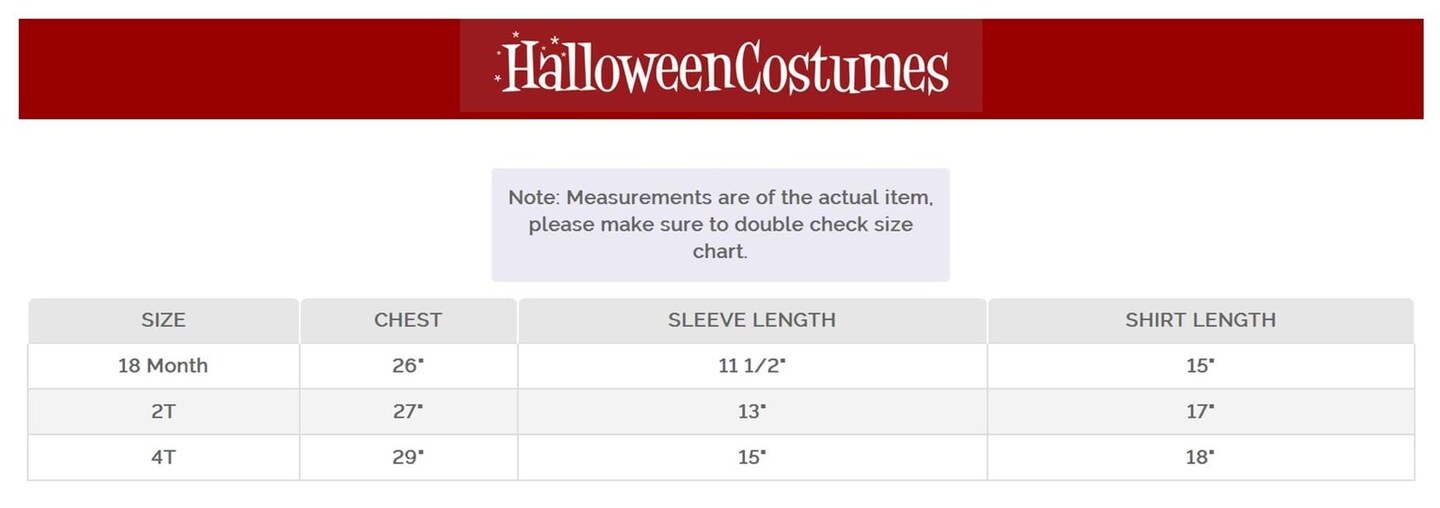Click the SHIRT LENGTH column header

pos(1200,321)
